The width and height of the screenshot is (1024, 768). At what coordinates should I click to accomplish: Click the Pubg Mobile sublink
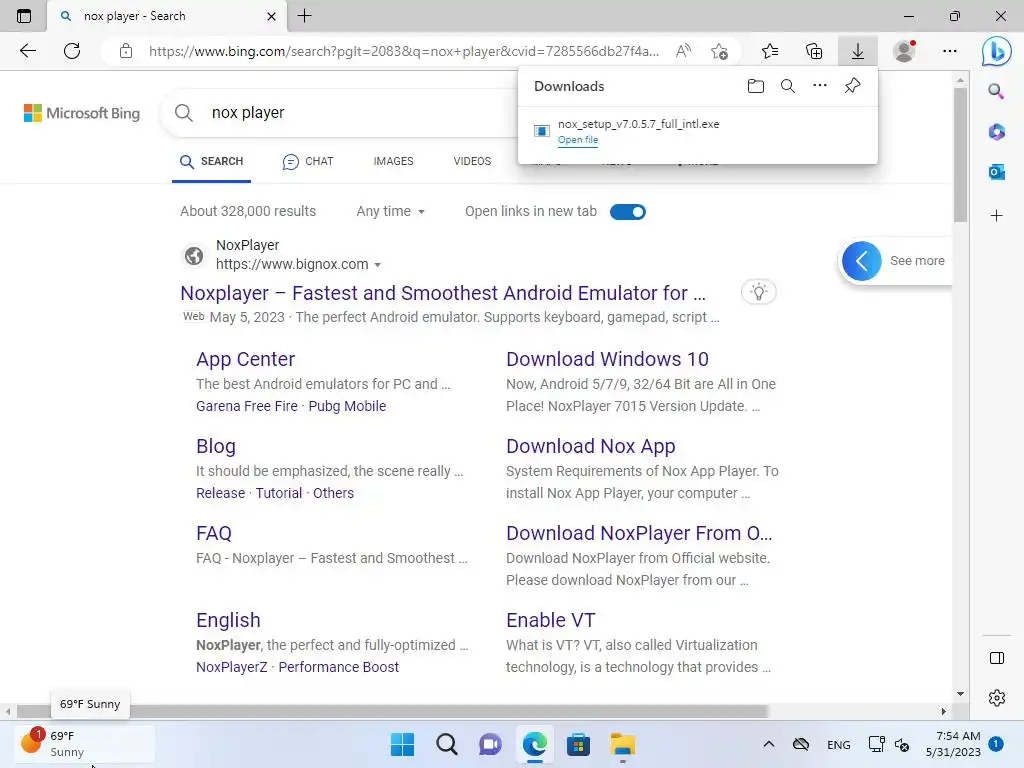click(347, 406)
